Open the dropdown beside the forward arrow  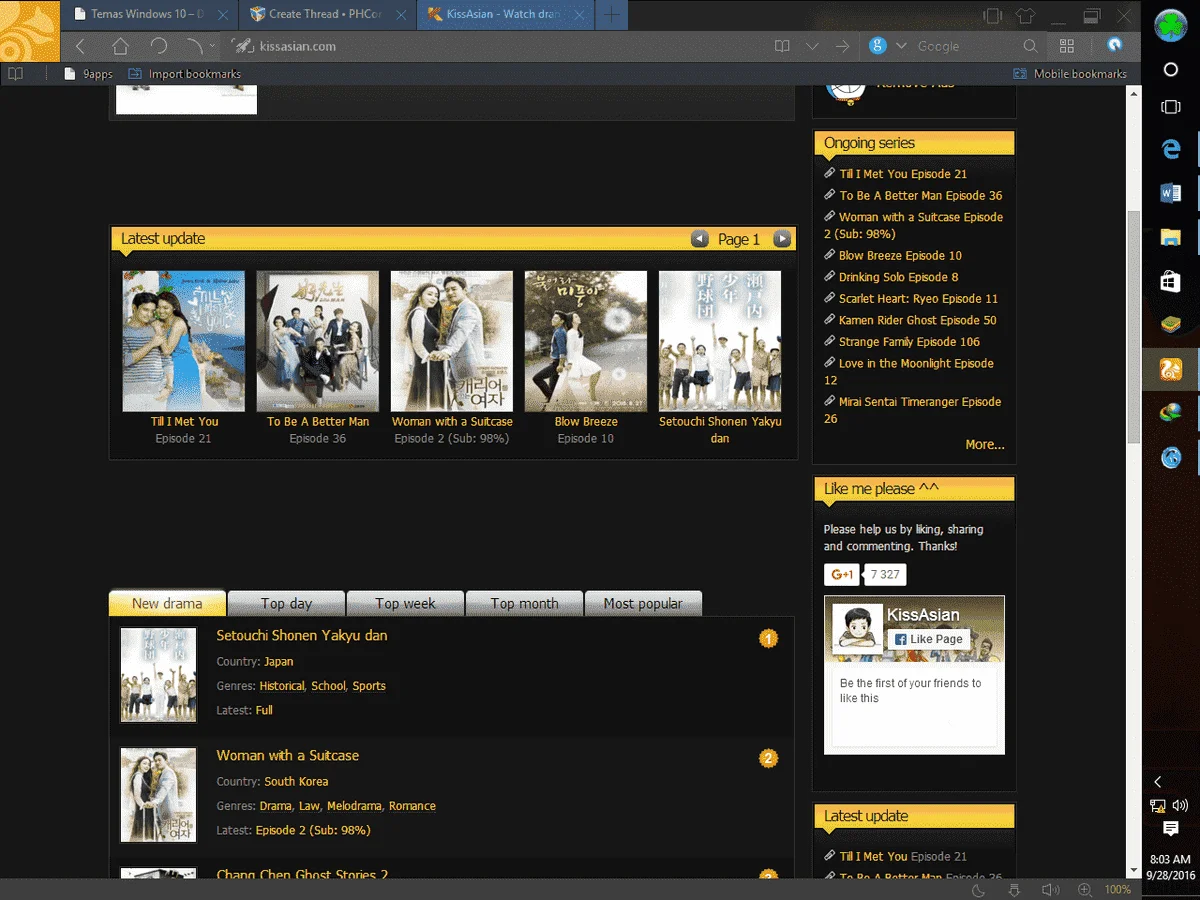(212, 46)
